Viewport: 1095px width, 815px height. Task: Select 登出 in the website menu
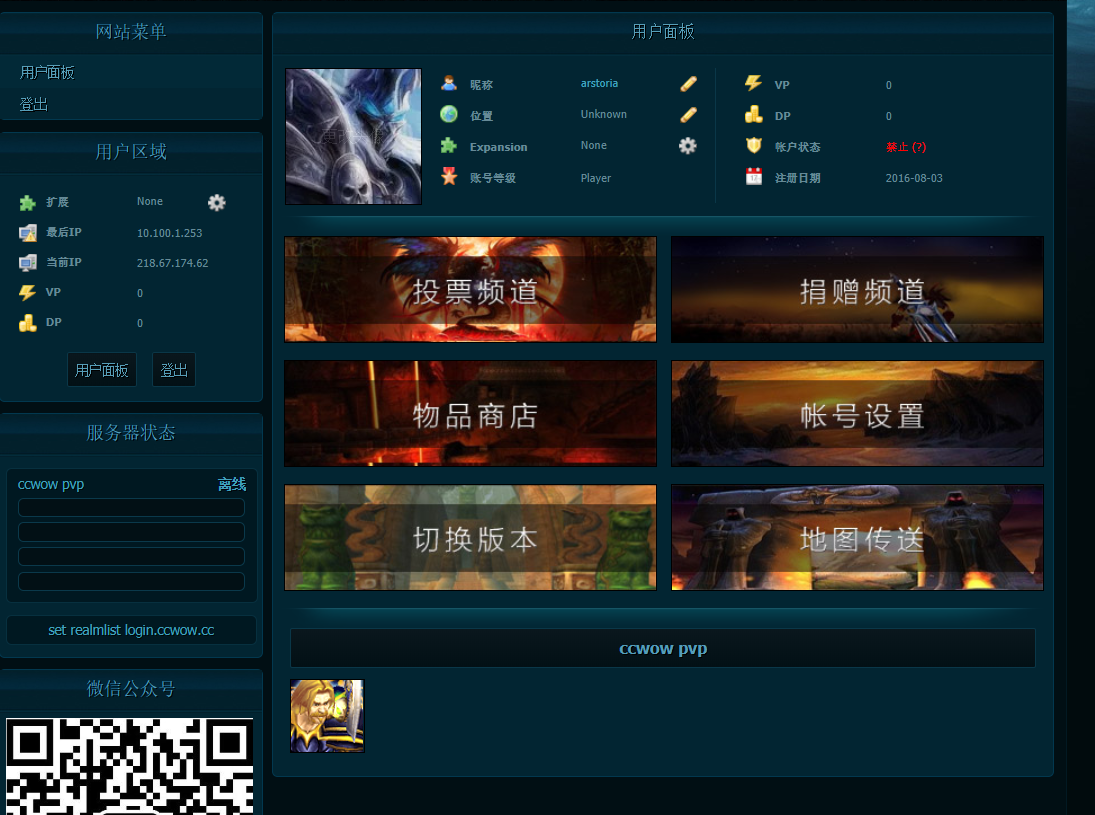(34, 104)
